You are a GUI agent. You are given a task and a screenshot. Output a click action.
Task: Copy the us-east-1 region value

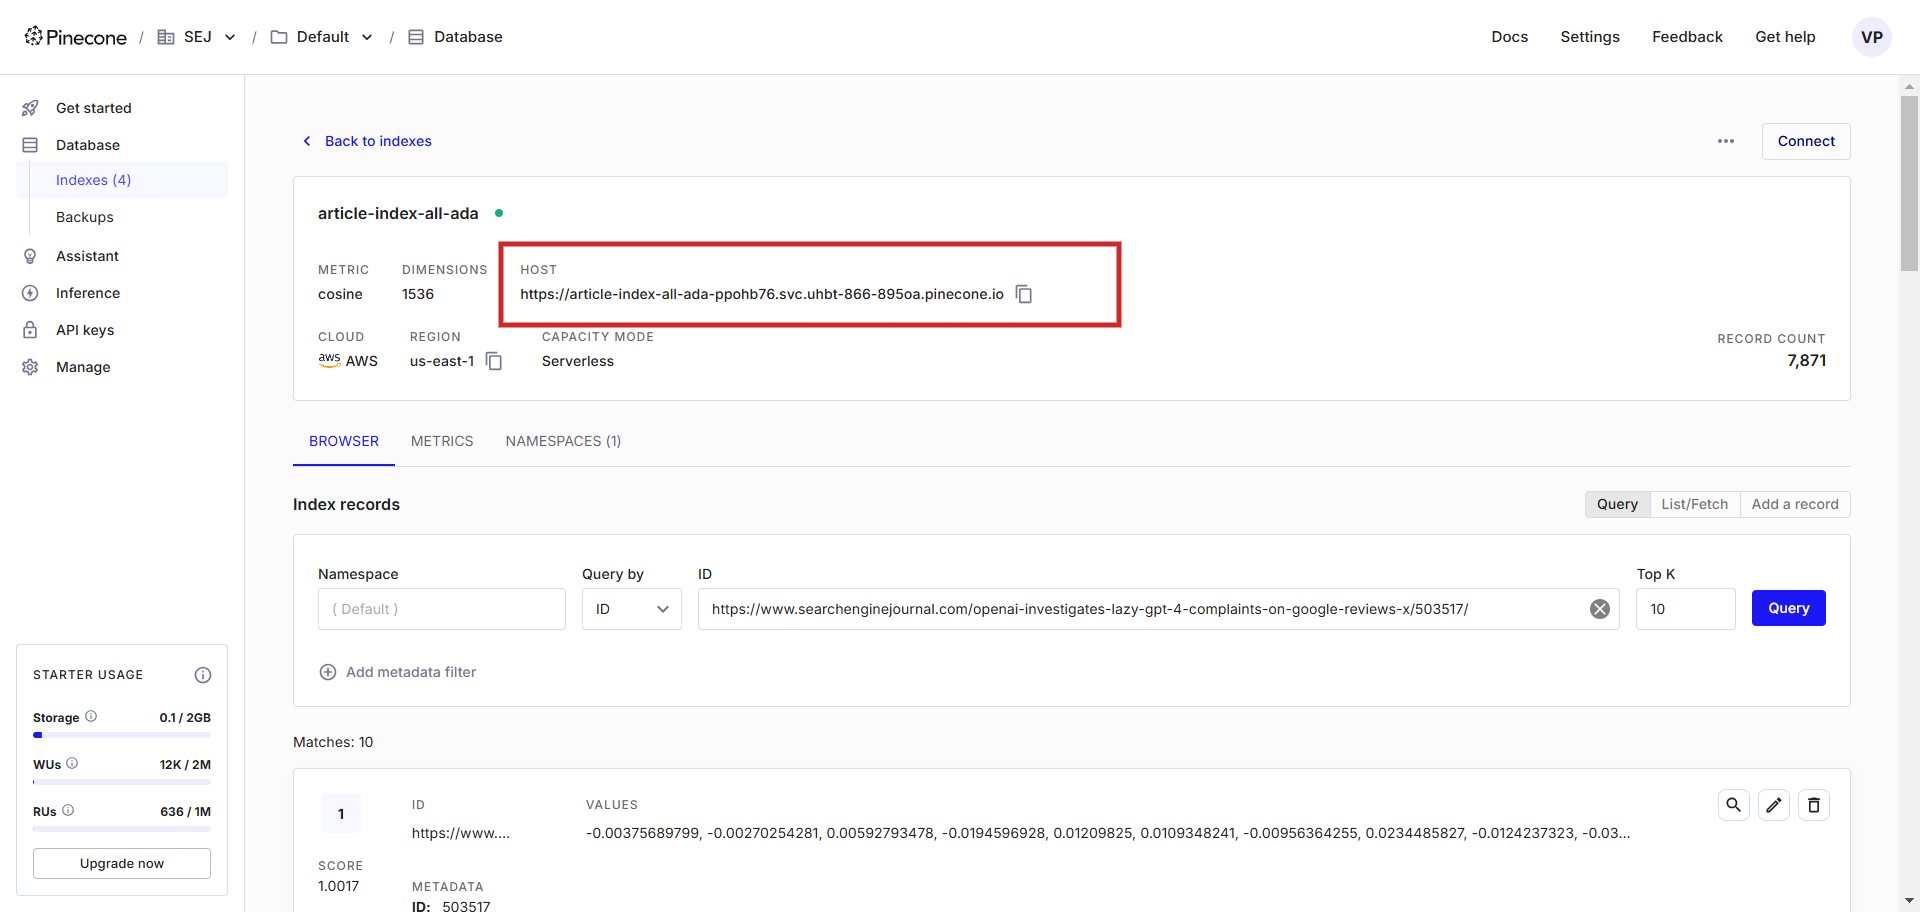pos(494,361)
